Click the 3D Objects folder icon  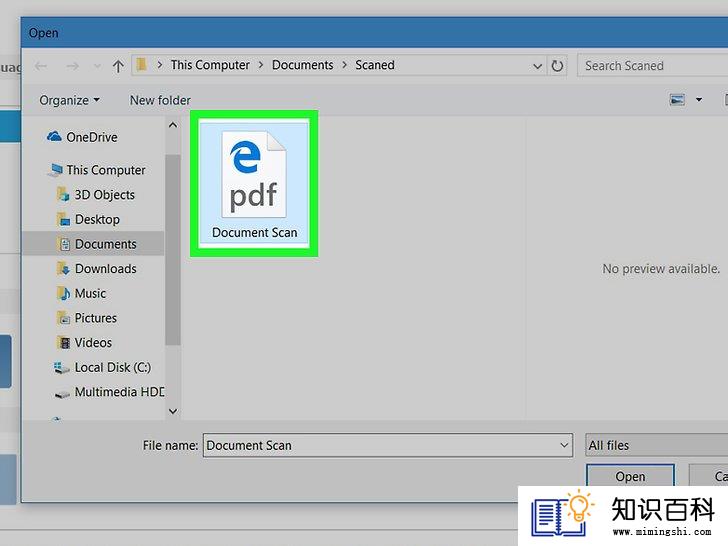pyautogui.click(x=63, y=195)
